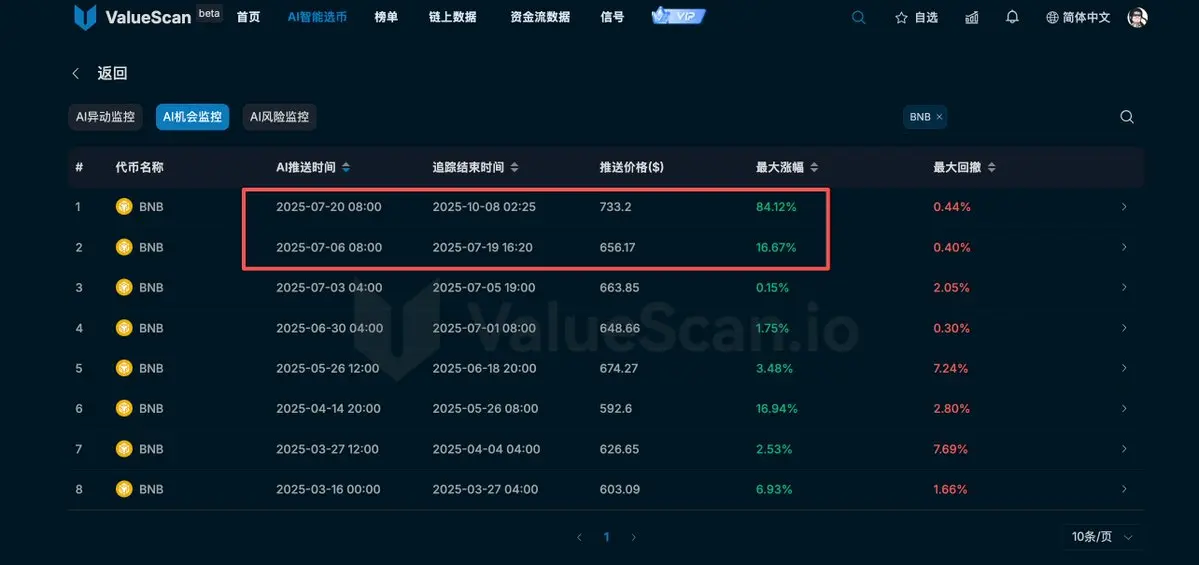Image resolution: width=1199 pixels, height=565 pixels.
Task: Click the 返回 back link
Action: pyautogui.click(x=112, y=73)
